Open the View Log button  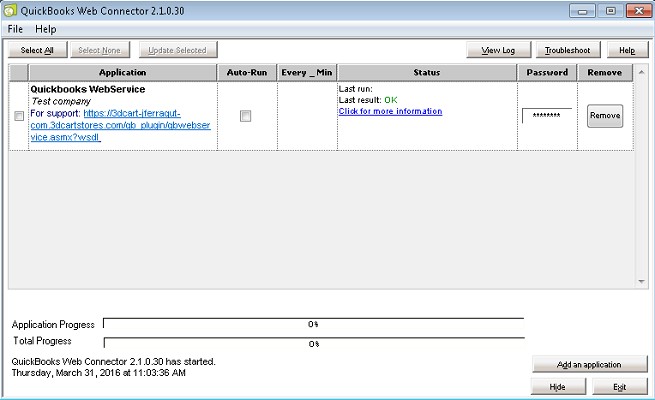click(498, 50)
